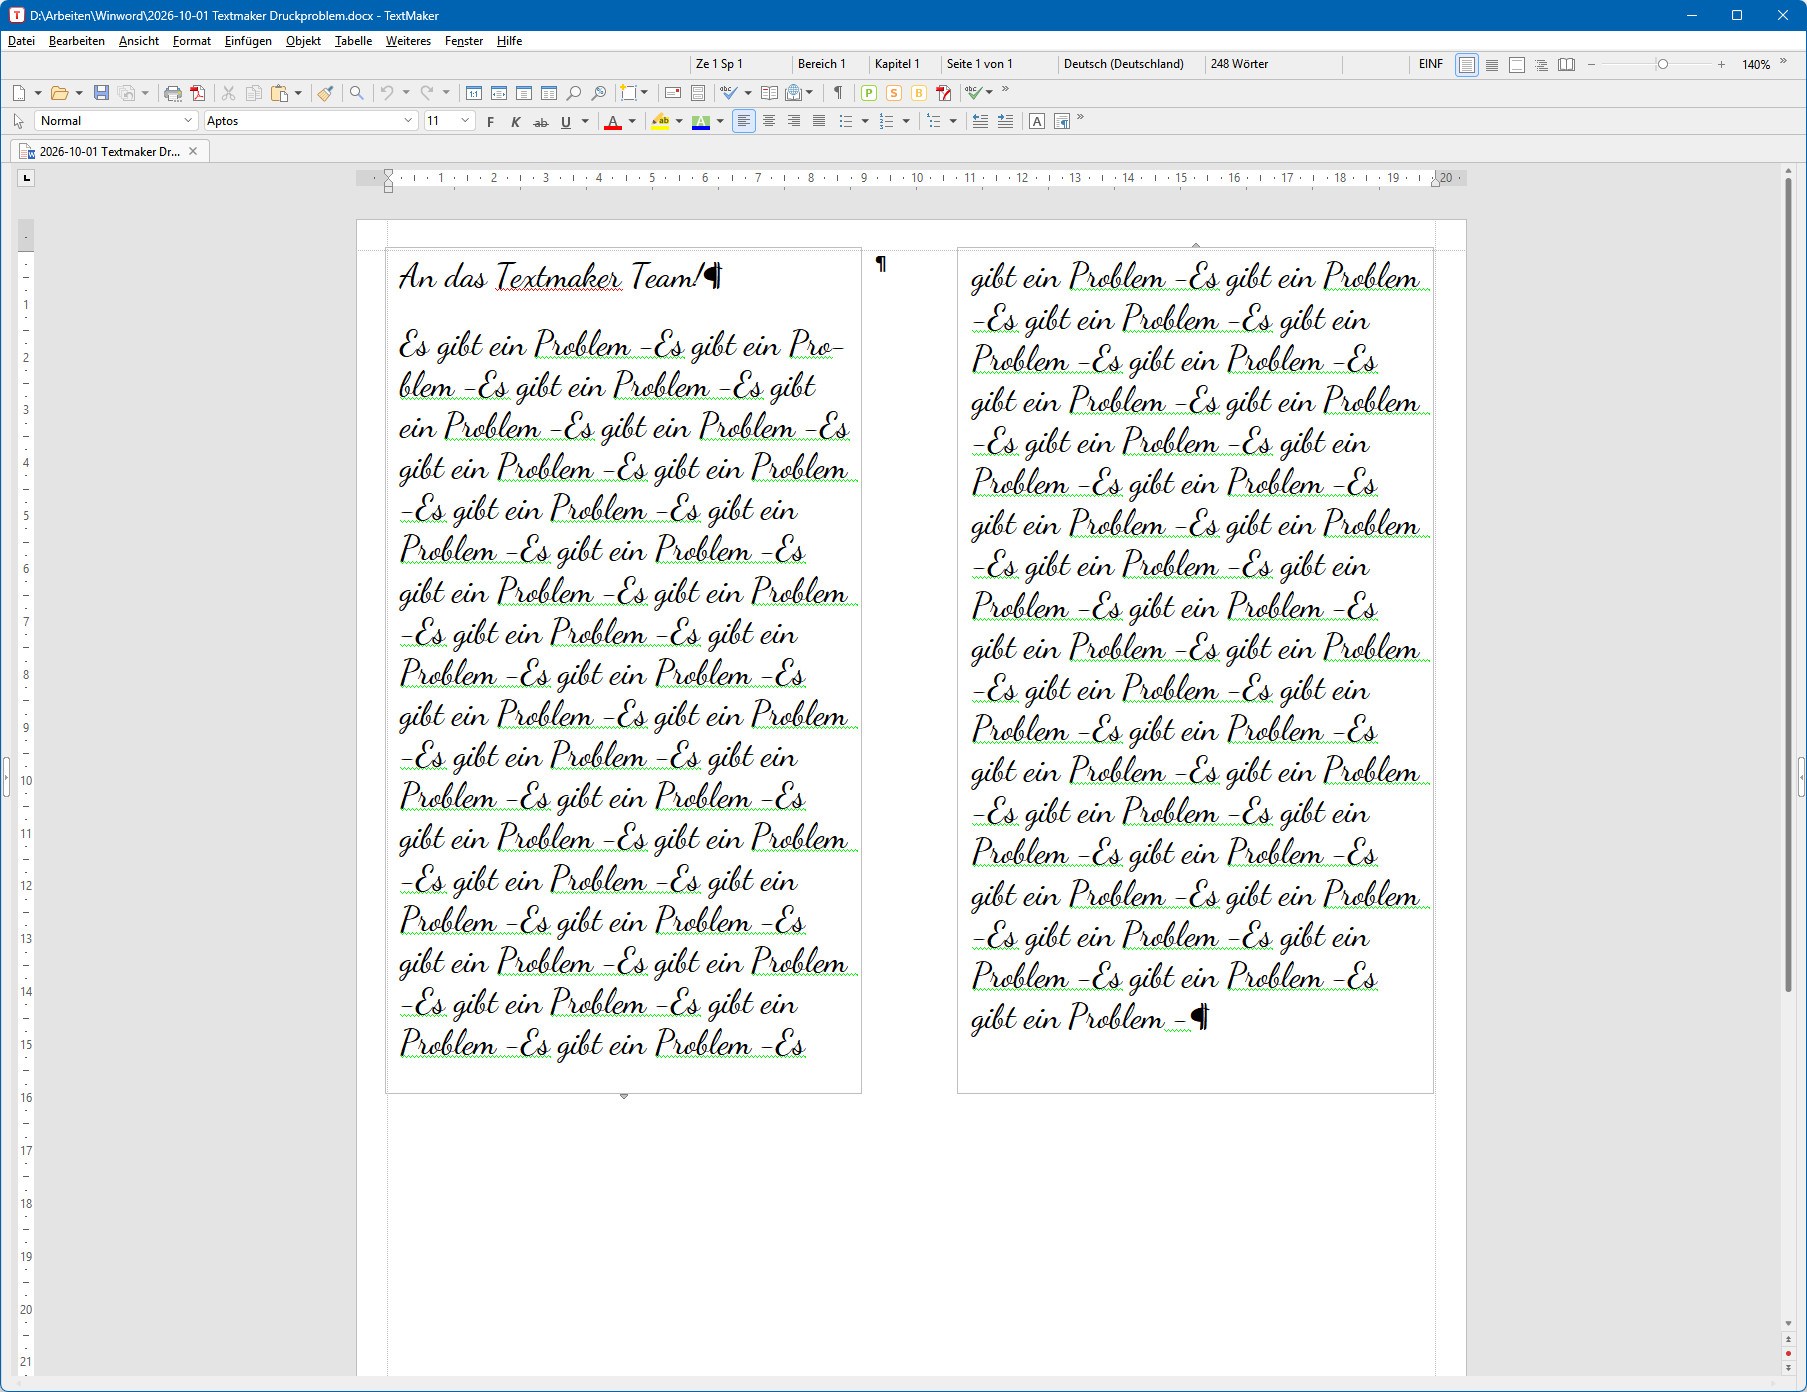Open the Einfügen menu
1807x1392 pixels.
(x=248, y=41)
